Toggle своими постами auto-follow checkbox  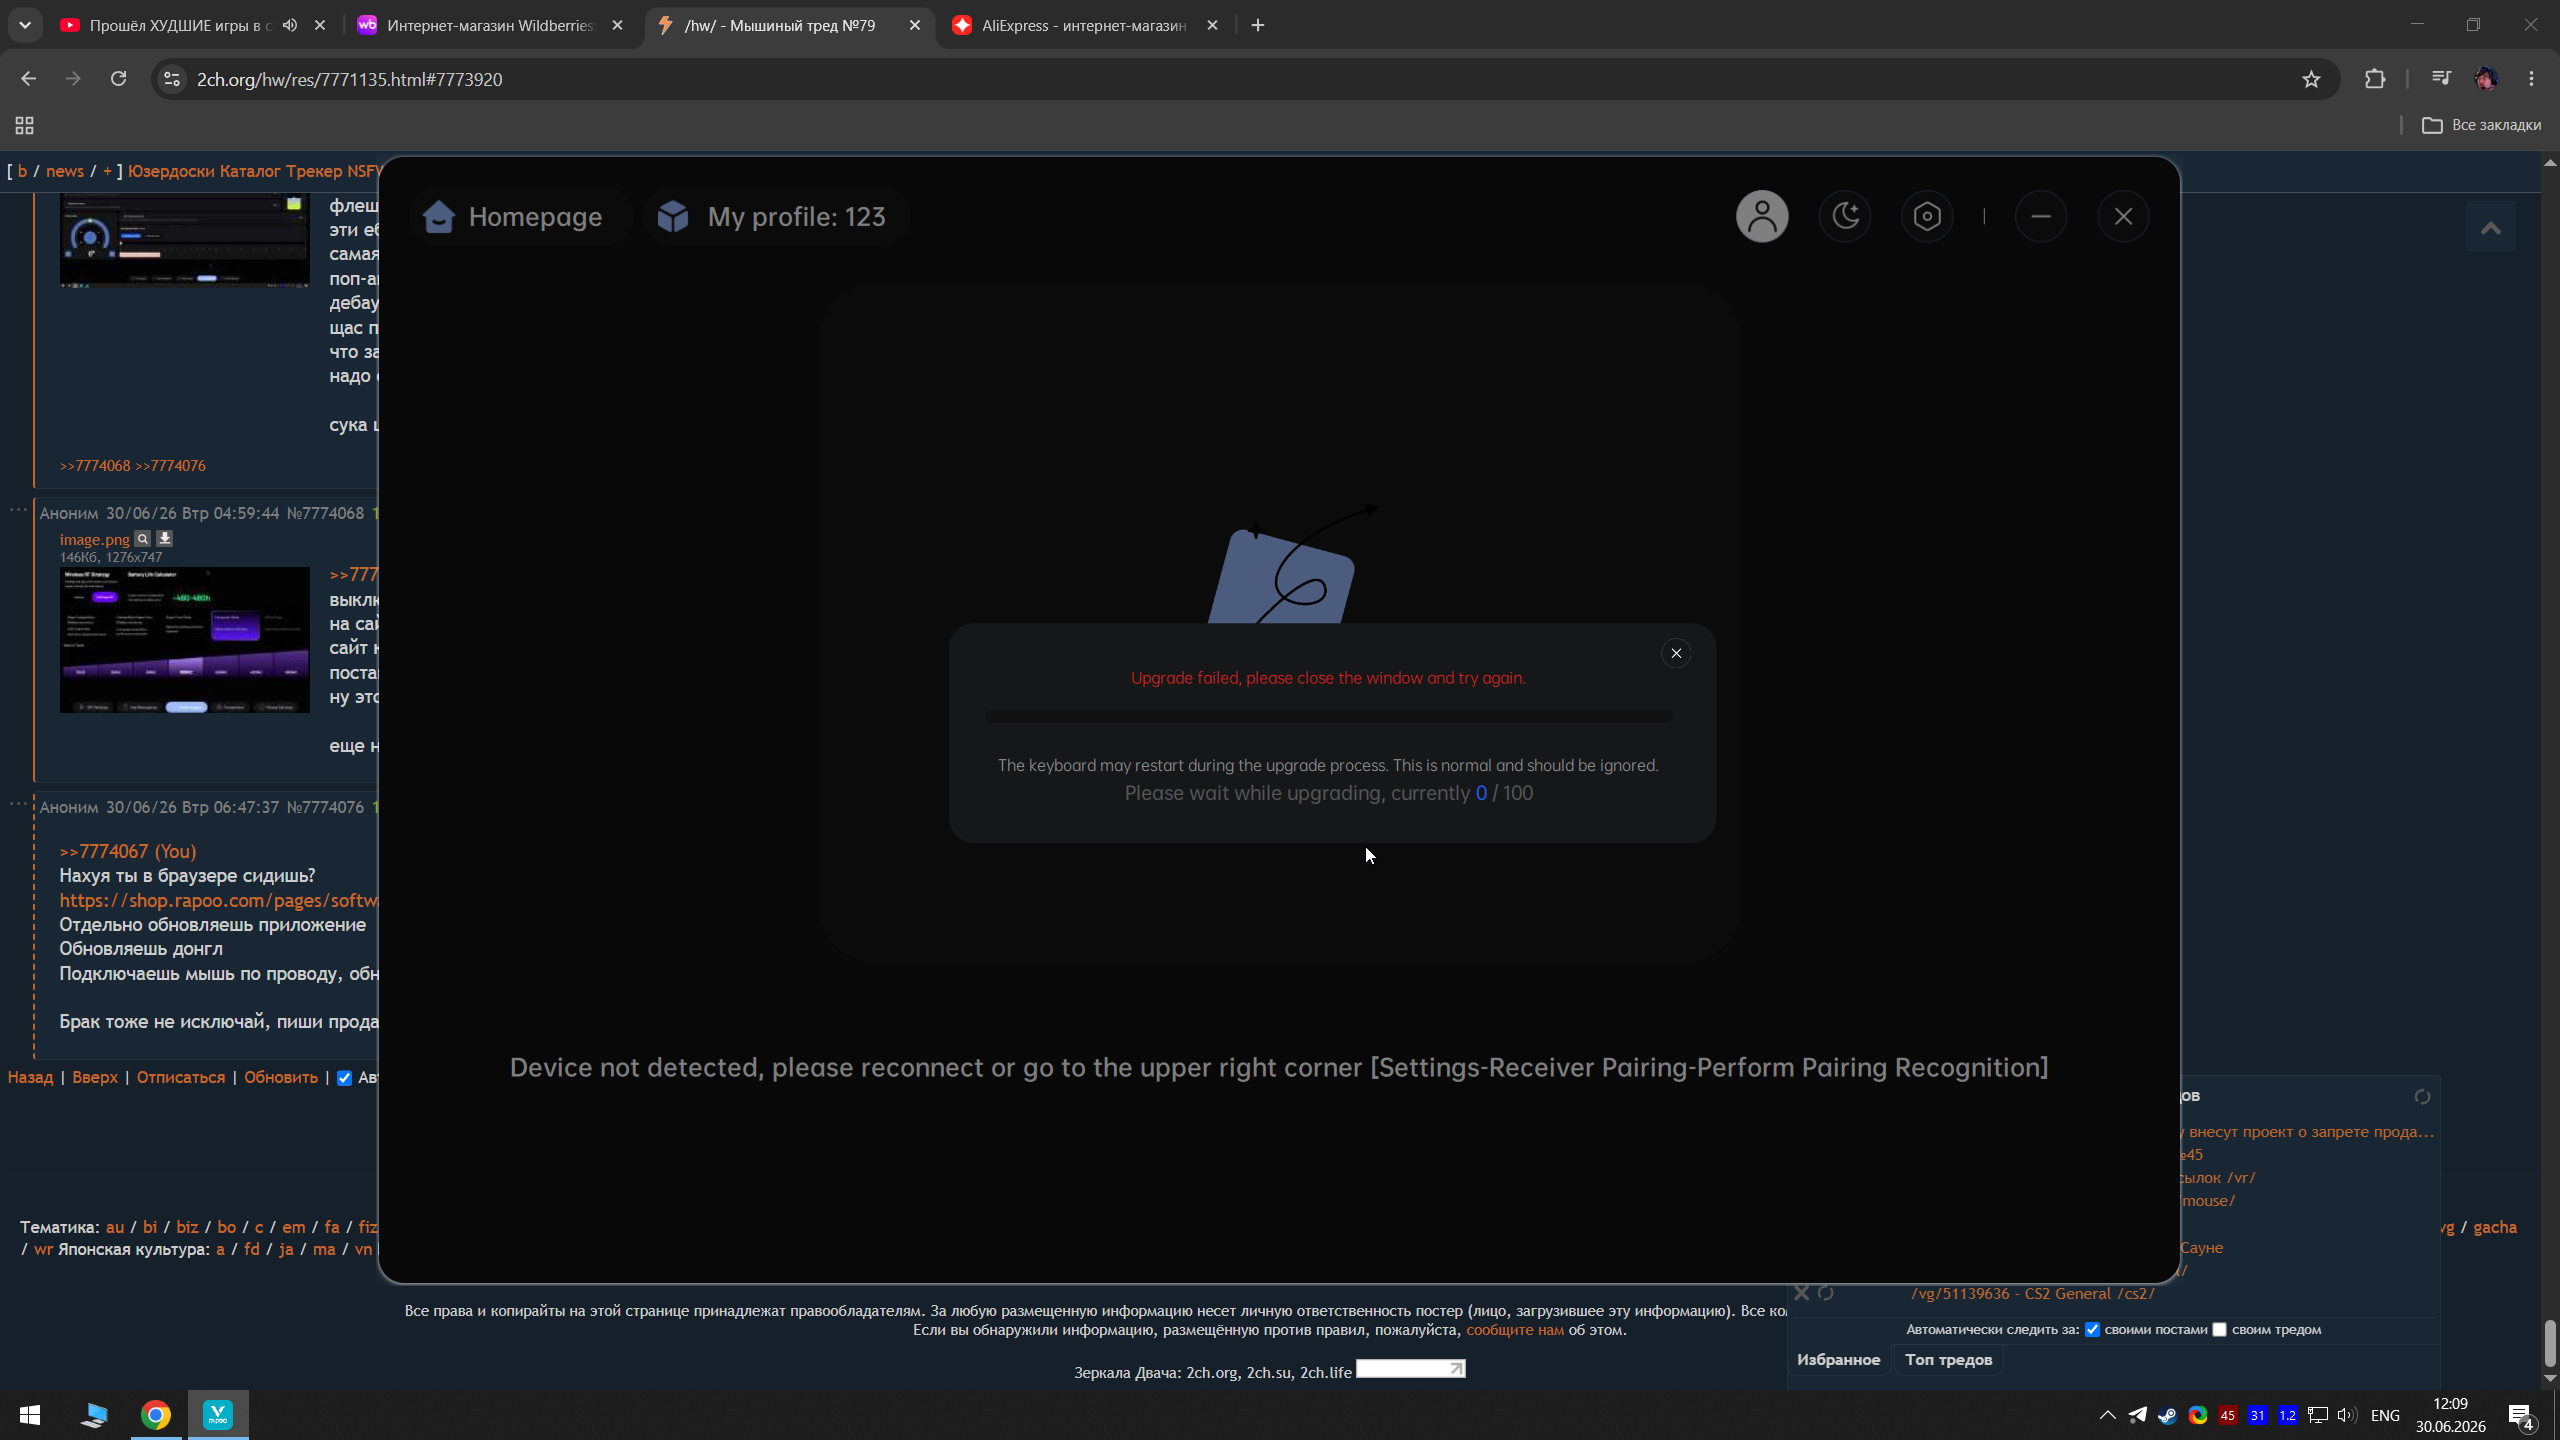pyautogui.click(x=2092, y=1330)
